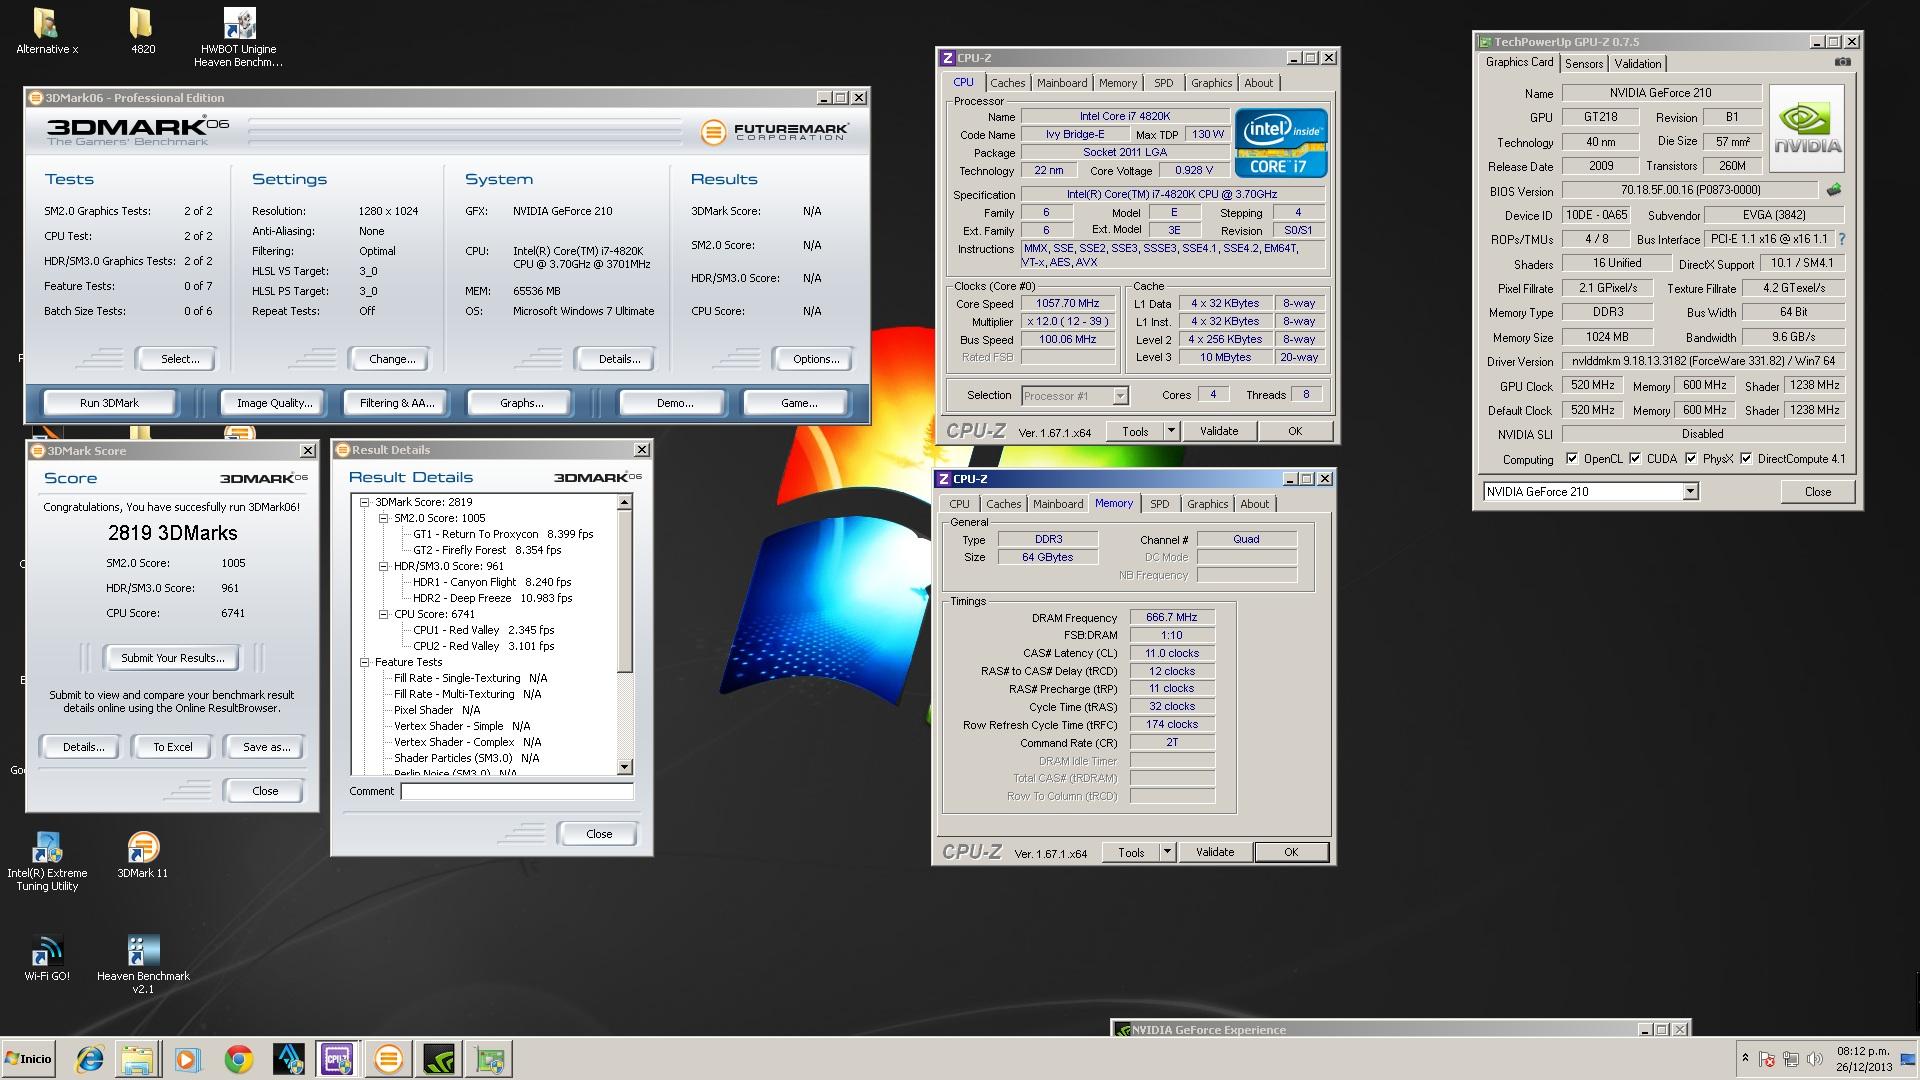1920x1080 pixels.
Task: Open Action Center flag in the system tray
Action: 1767,1059
